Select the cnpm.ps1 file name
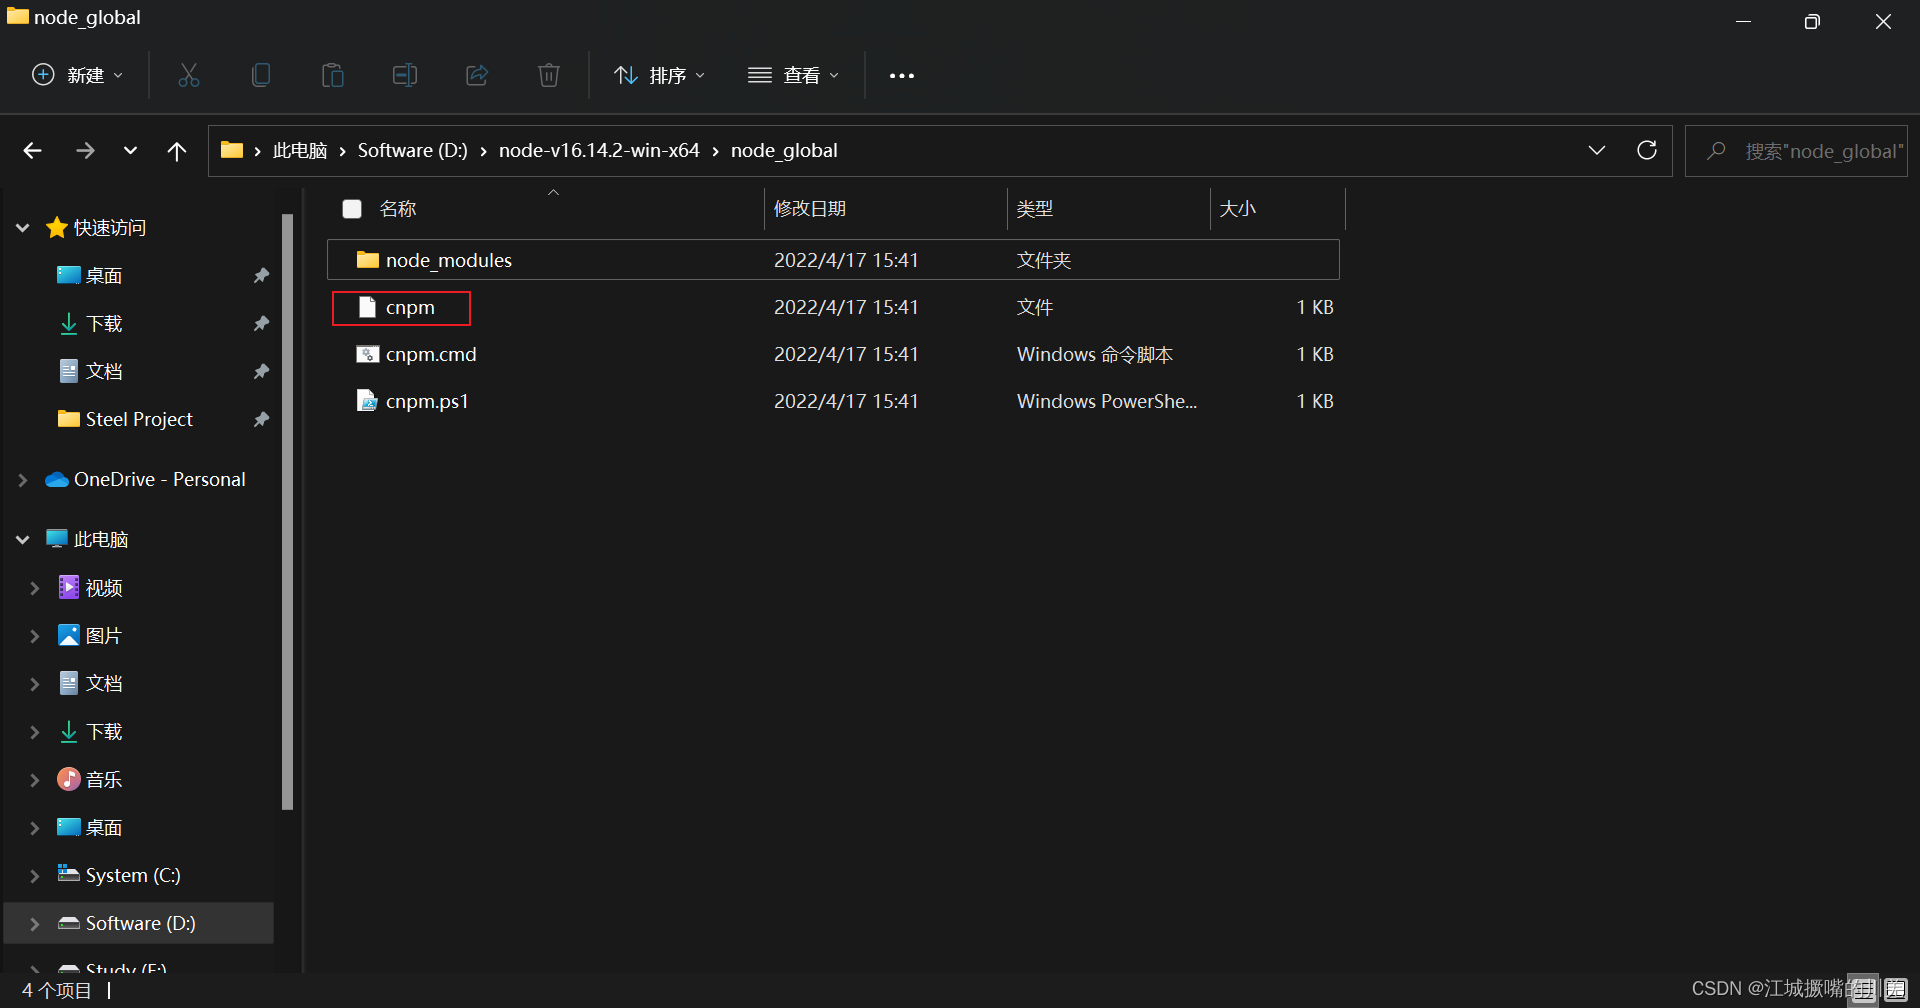The image size is (1920, 1008). click(427, 401)
